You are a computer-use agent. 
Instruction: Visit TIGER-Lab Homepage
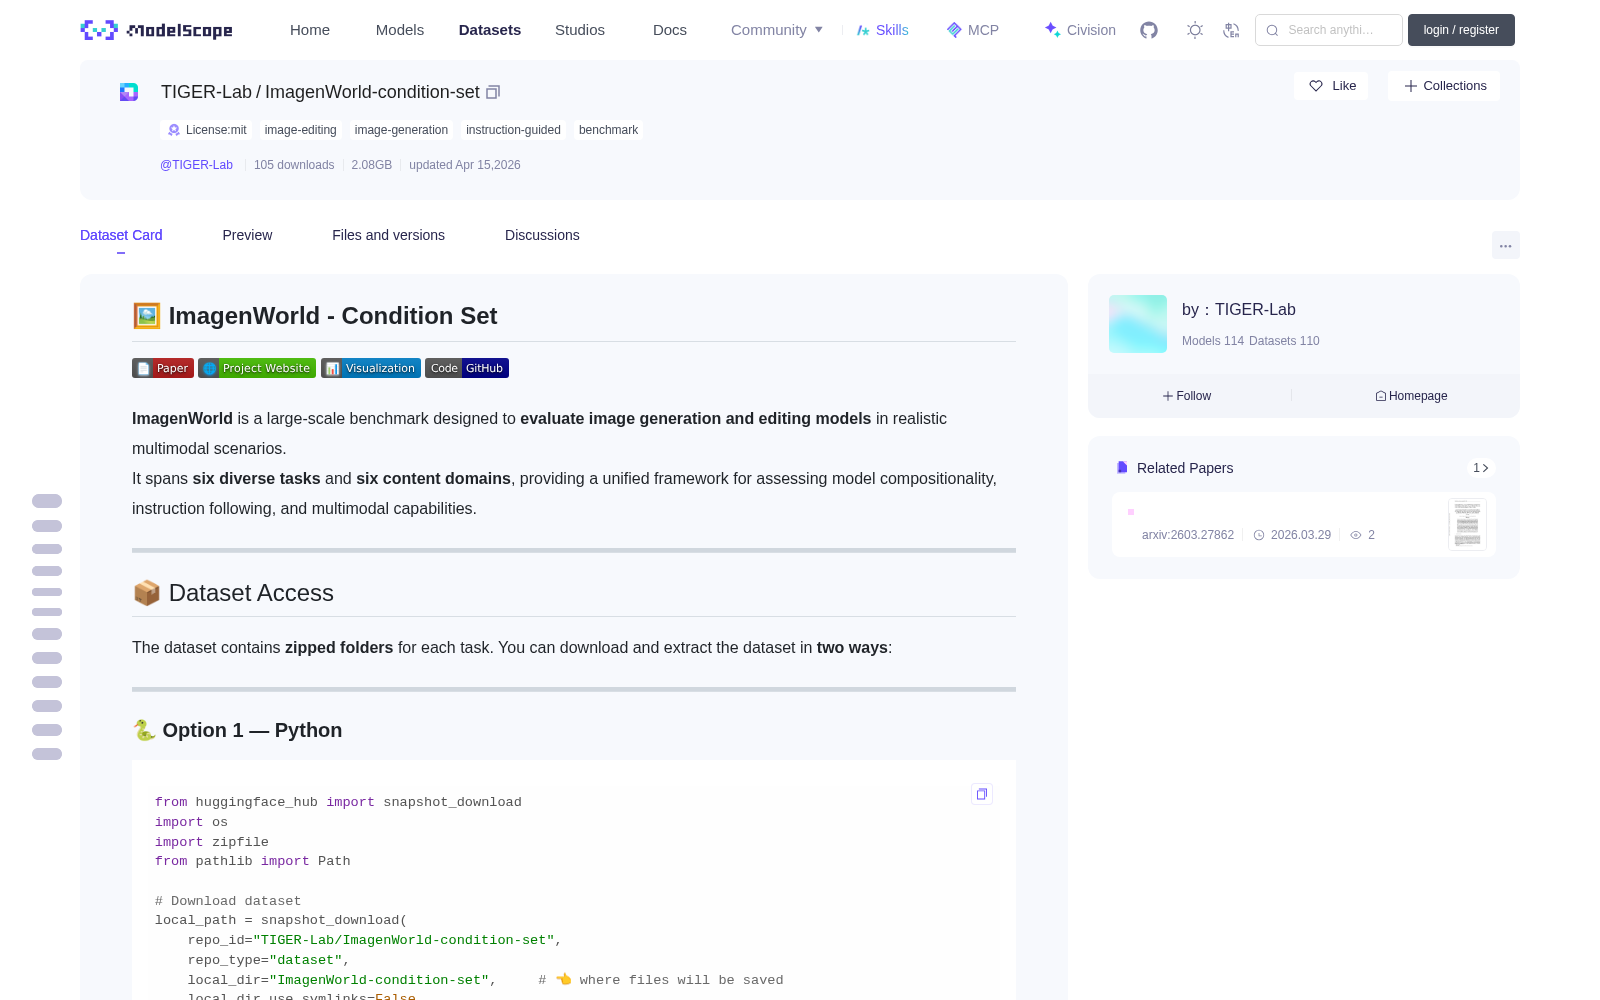1411,396
